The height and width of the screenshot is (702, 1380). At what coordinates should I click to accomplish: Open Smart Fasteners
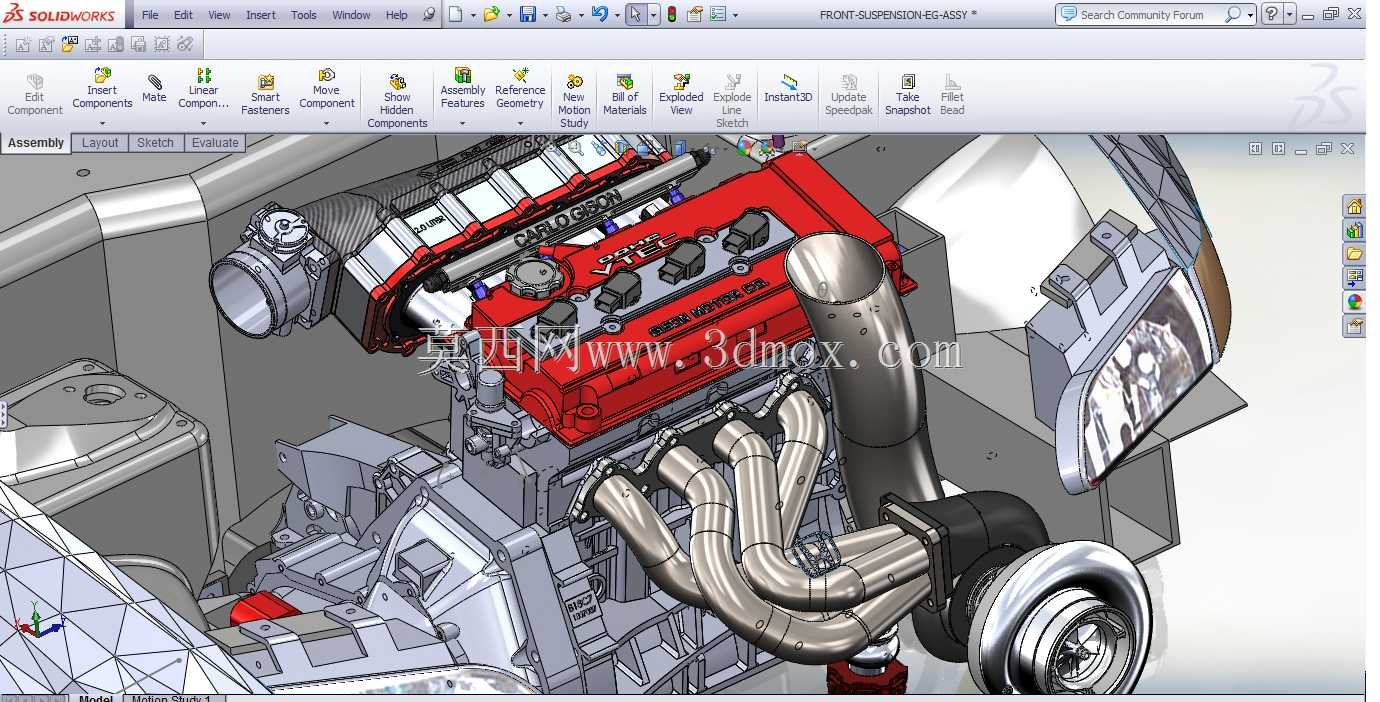[265, 96]
